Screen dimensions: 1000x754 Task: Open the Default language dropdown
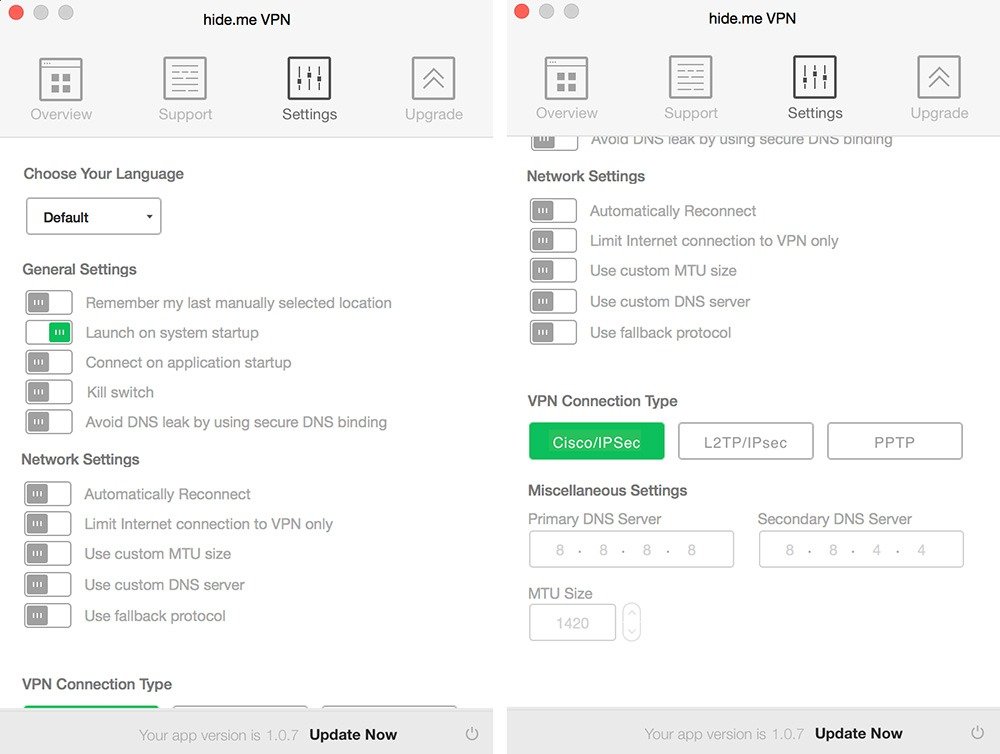pos(94,217)
